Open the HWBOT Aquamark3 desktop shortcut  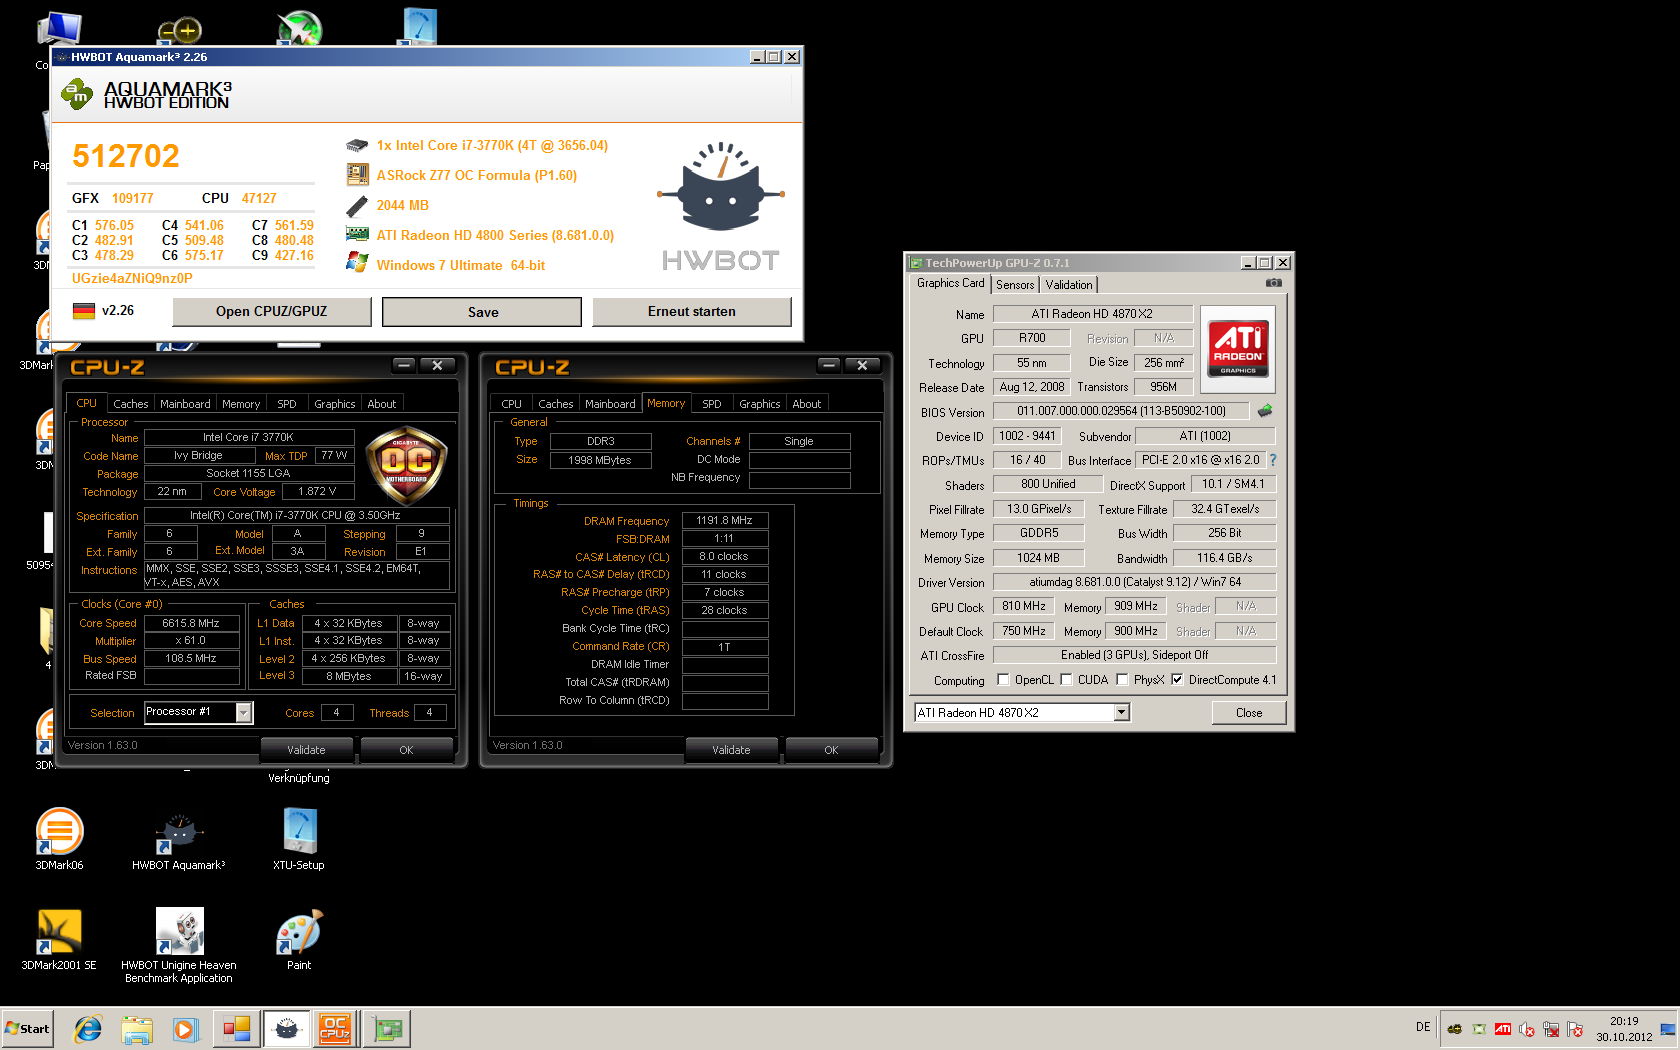[179, 840]
